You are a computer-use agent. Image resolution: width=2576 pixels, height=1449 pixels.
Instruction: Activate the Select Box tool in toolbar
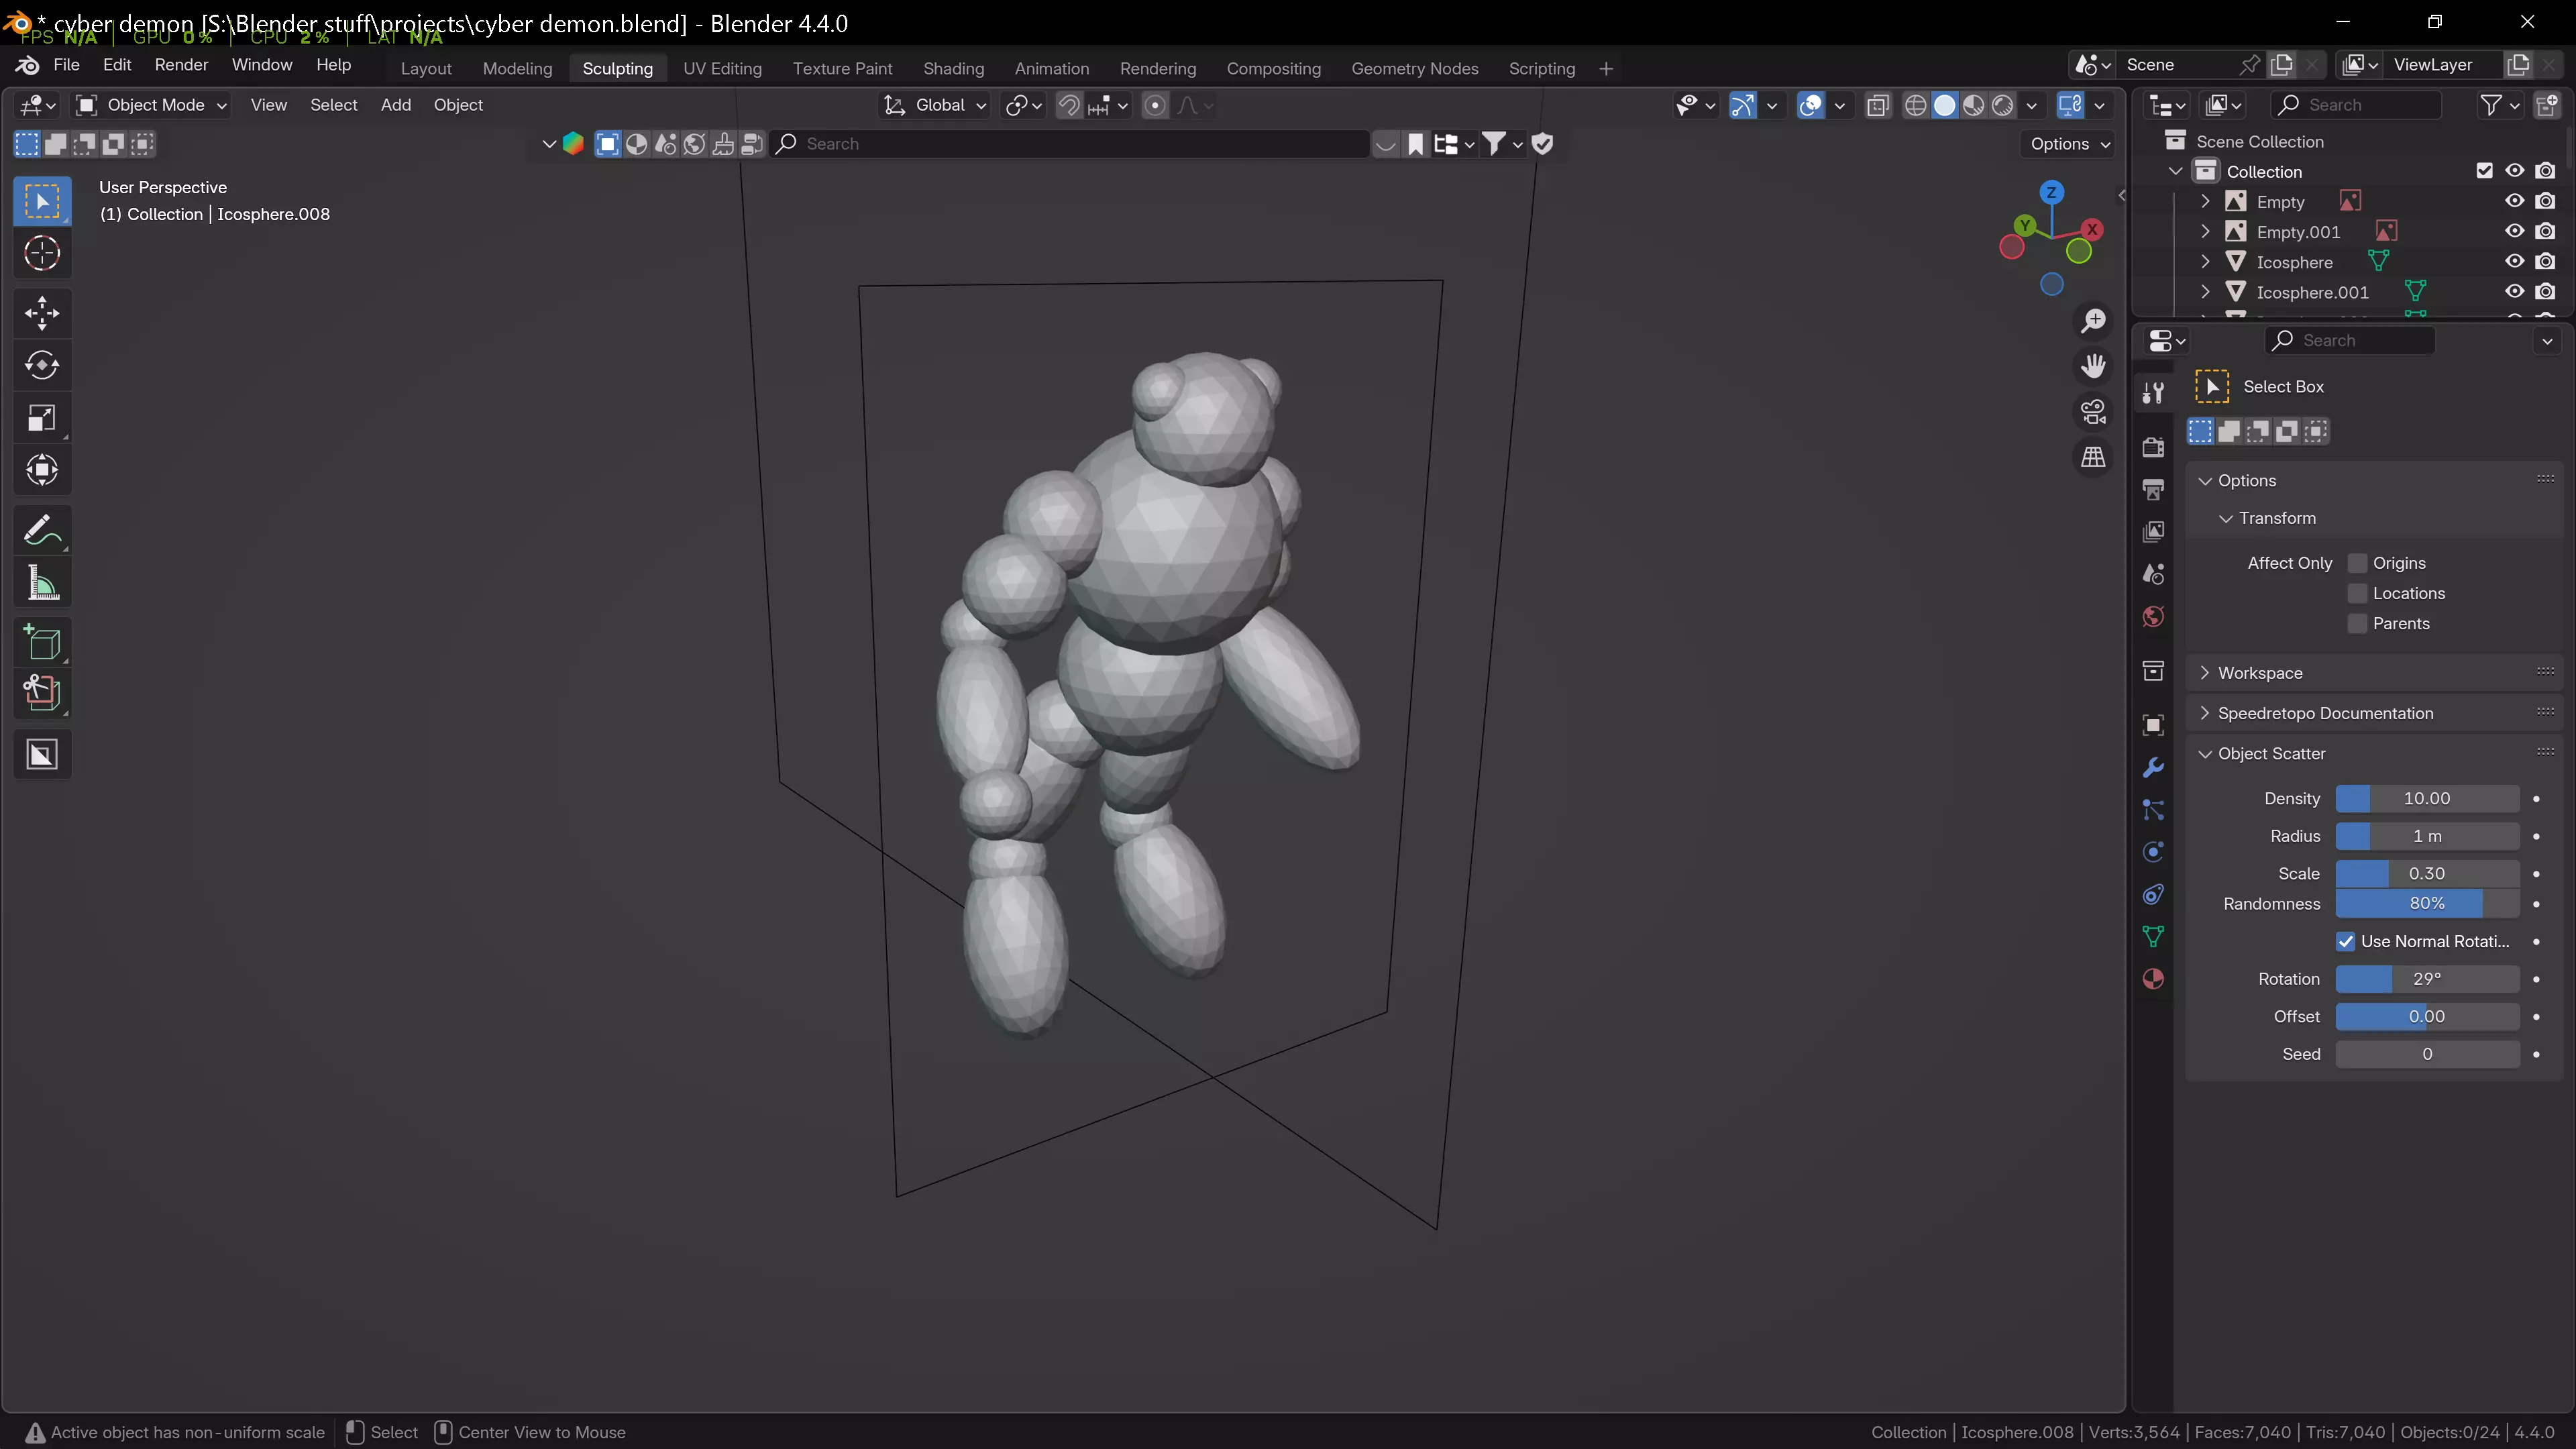click(x=42, y=202)
